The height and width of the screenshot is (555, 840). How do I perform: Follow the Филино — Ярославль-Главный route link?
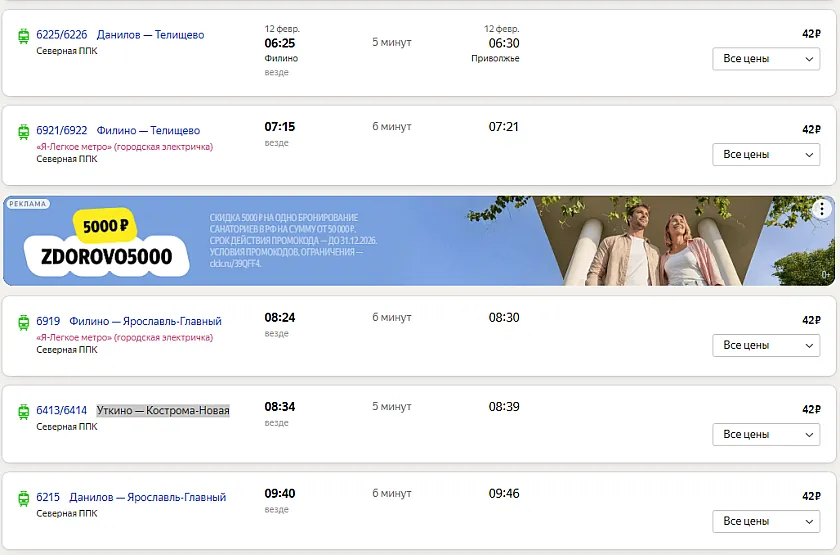tap(145, 322)
